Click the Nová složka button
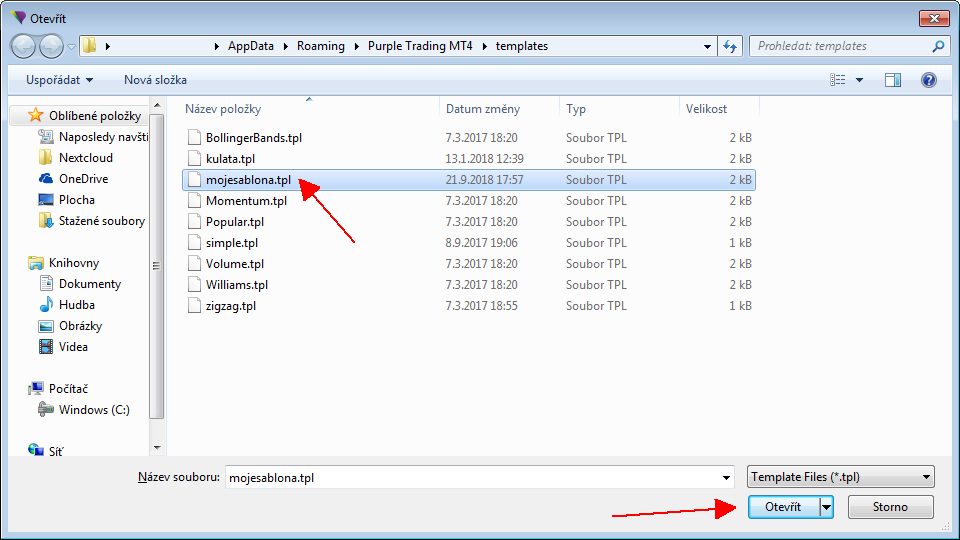Screen dimensions: 960x540 (156, 80)
